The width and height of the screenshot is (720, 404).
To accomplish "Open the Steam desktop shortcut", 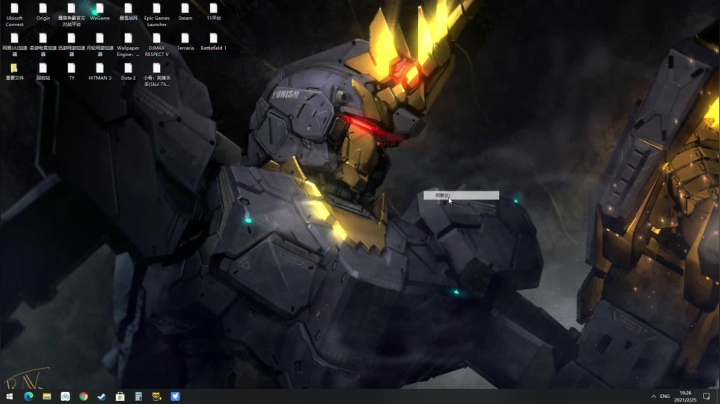I will pos(185,12).
